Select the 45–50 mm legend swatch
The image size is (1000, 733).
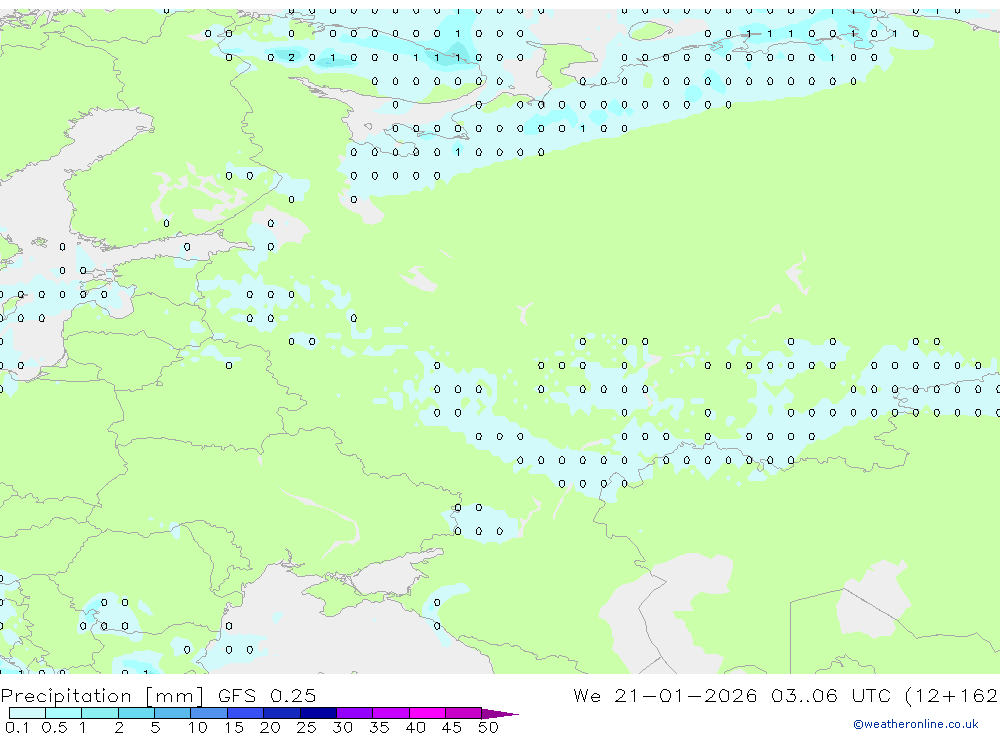tap(464, 713)
